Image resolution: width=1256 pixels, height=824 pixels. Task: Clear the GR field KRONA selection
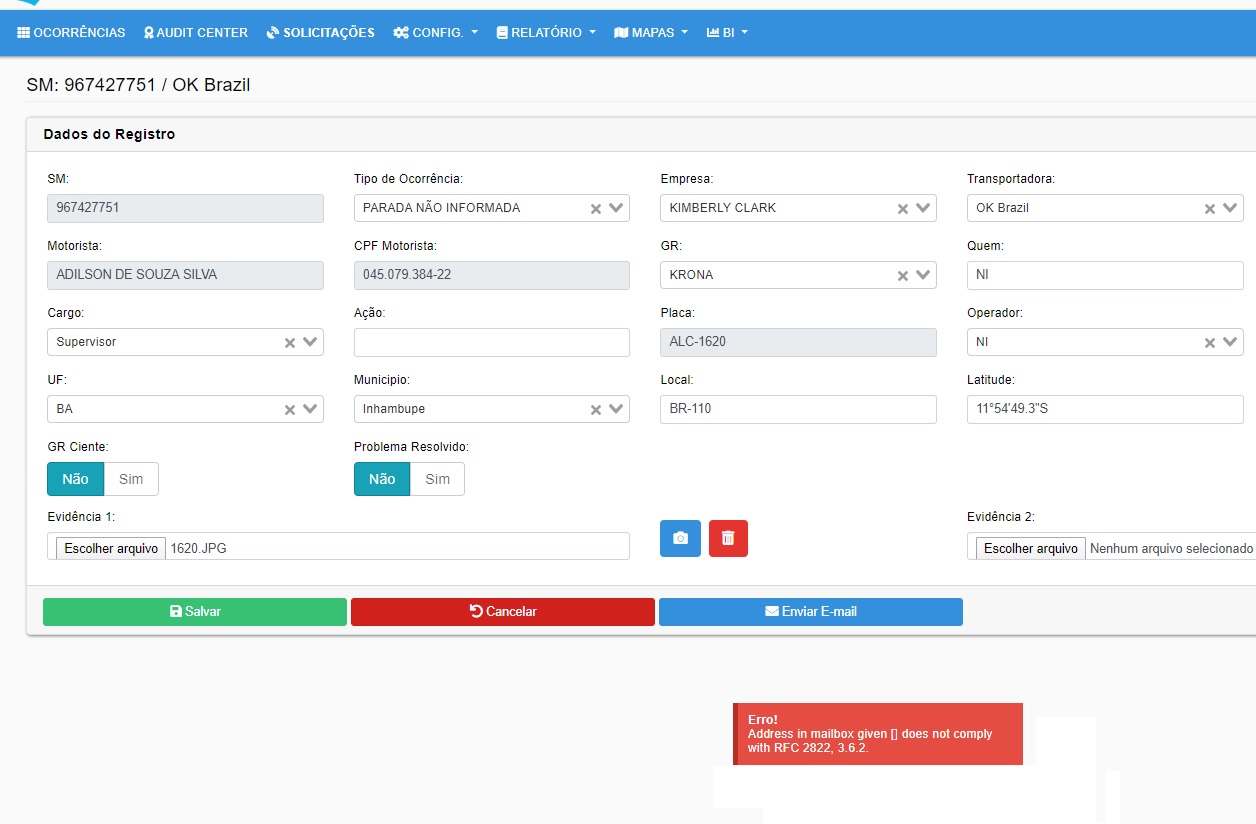click(902, 275)
